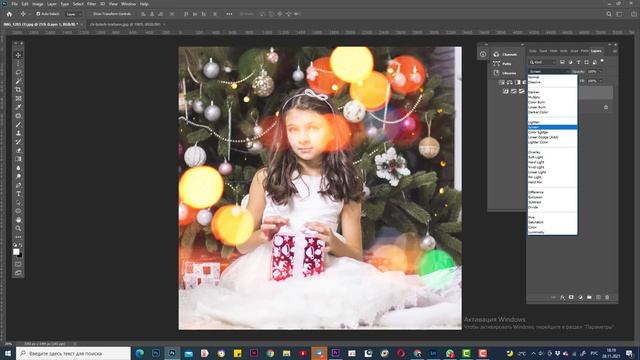Choose Normal blend mode
Viewport: 640px width, 360px height.
click(534, 77)
